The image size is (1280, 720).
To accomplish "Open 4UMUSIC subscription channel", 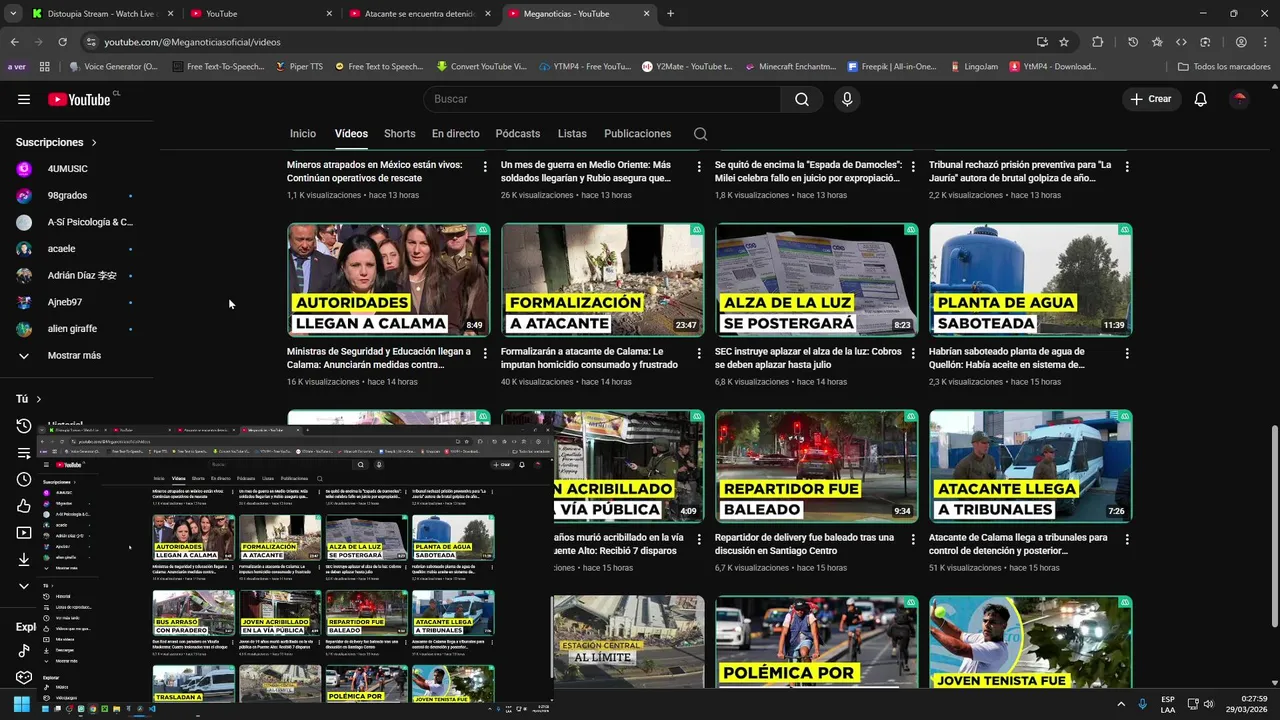I will [x=70, y=169].
